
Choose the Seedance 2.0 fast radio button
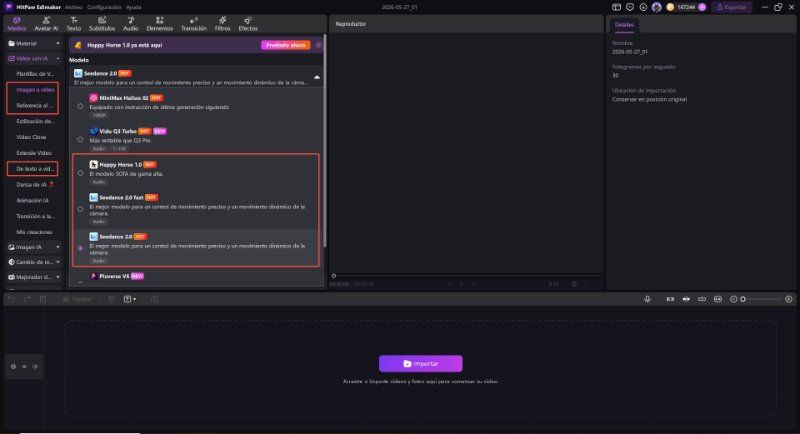click(x=80, y=209)
